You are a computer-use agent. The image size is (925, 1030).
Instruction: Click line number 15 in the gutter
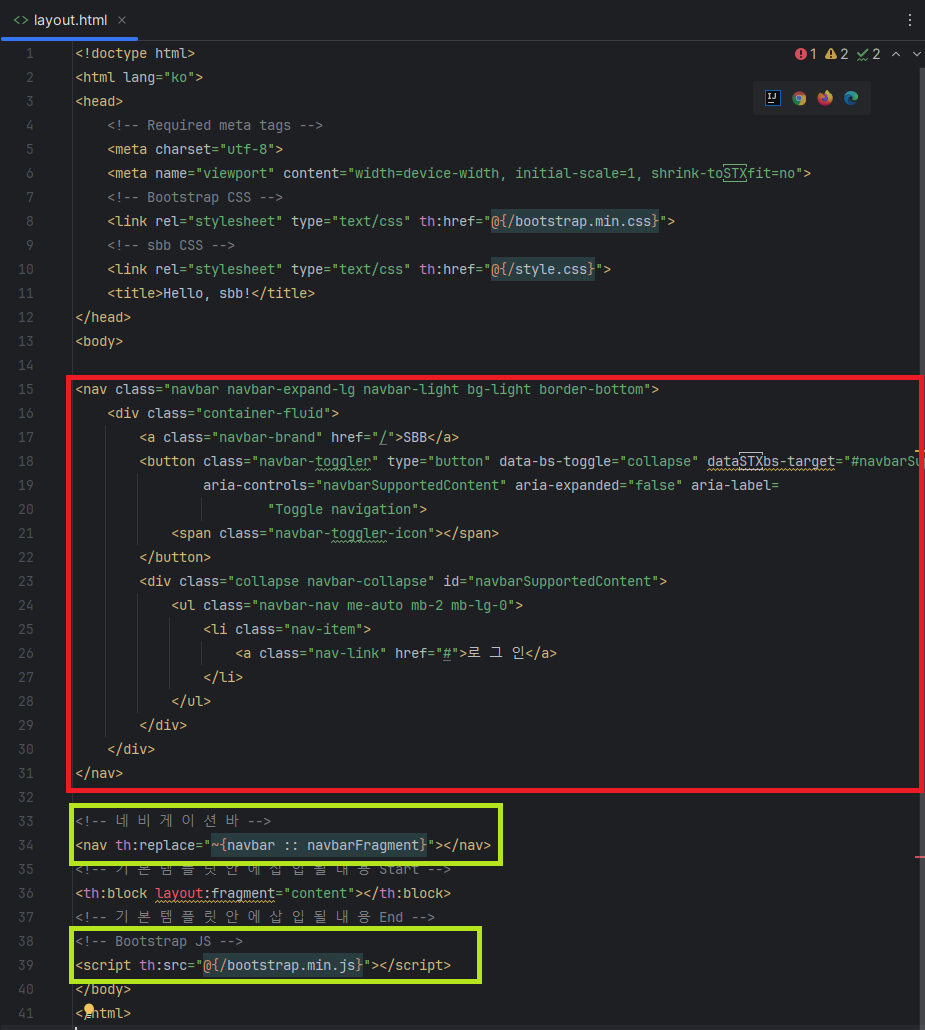(26, 390)
